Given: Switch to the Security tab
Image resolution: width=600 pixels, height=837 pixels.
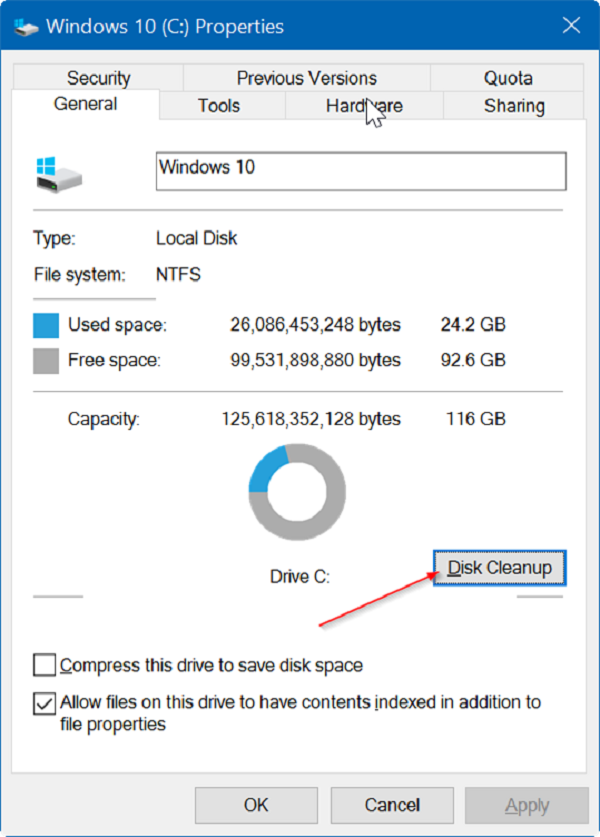Looking at the screenshot, I should (98, 78).
